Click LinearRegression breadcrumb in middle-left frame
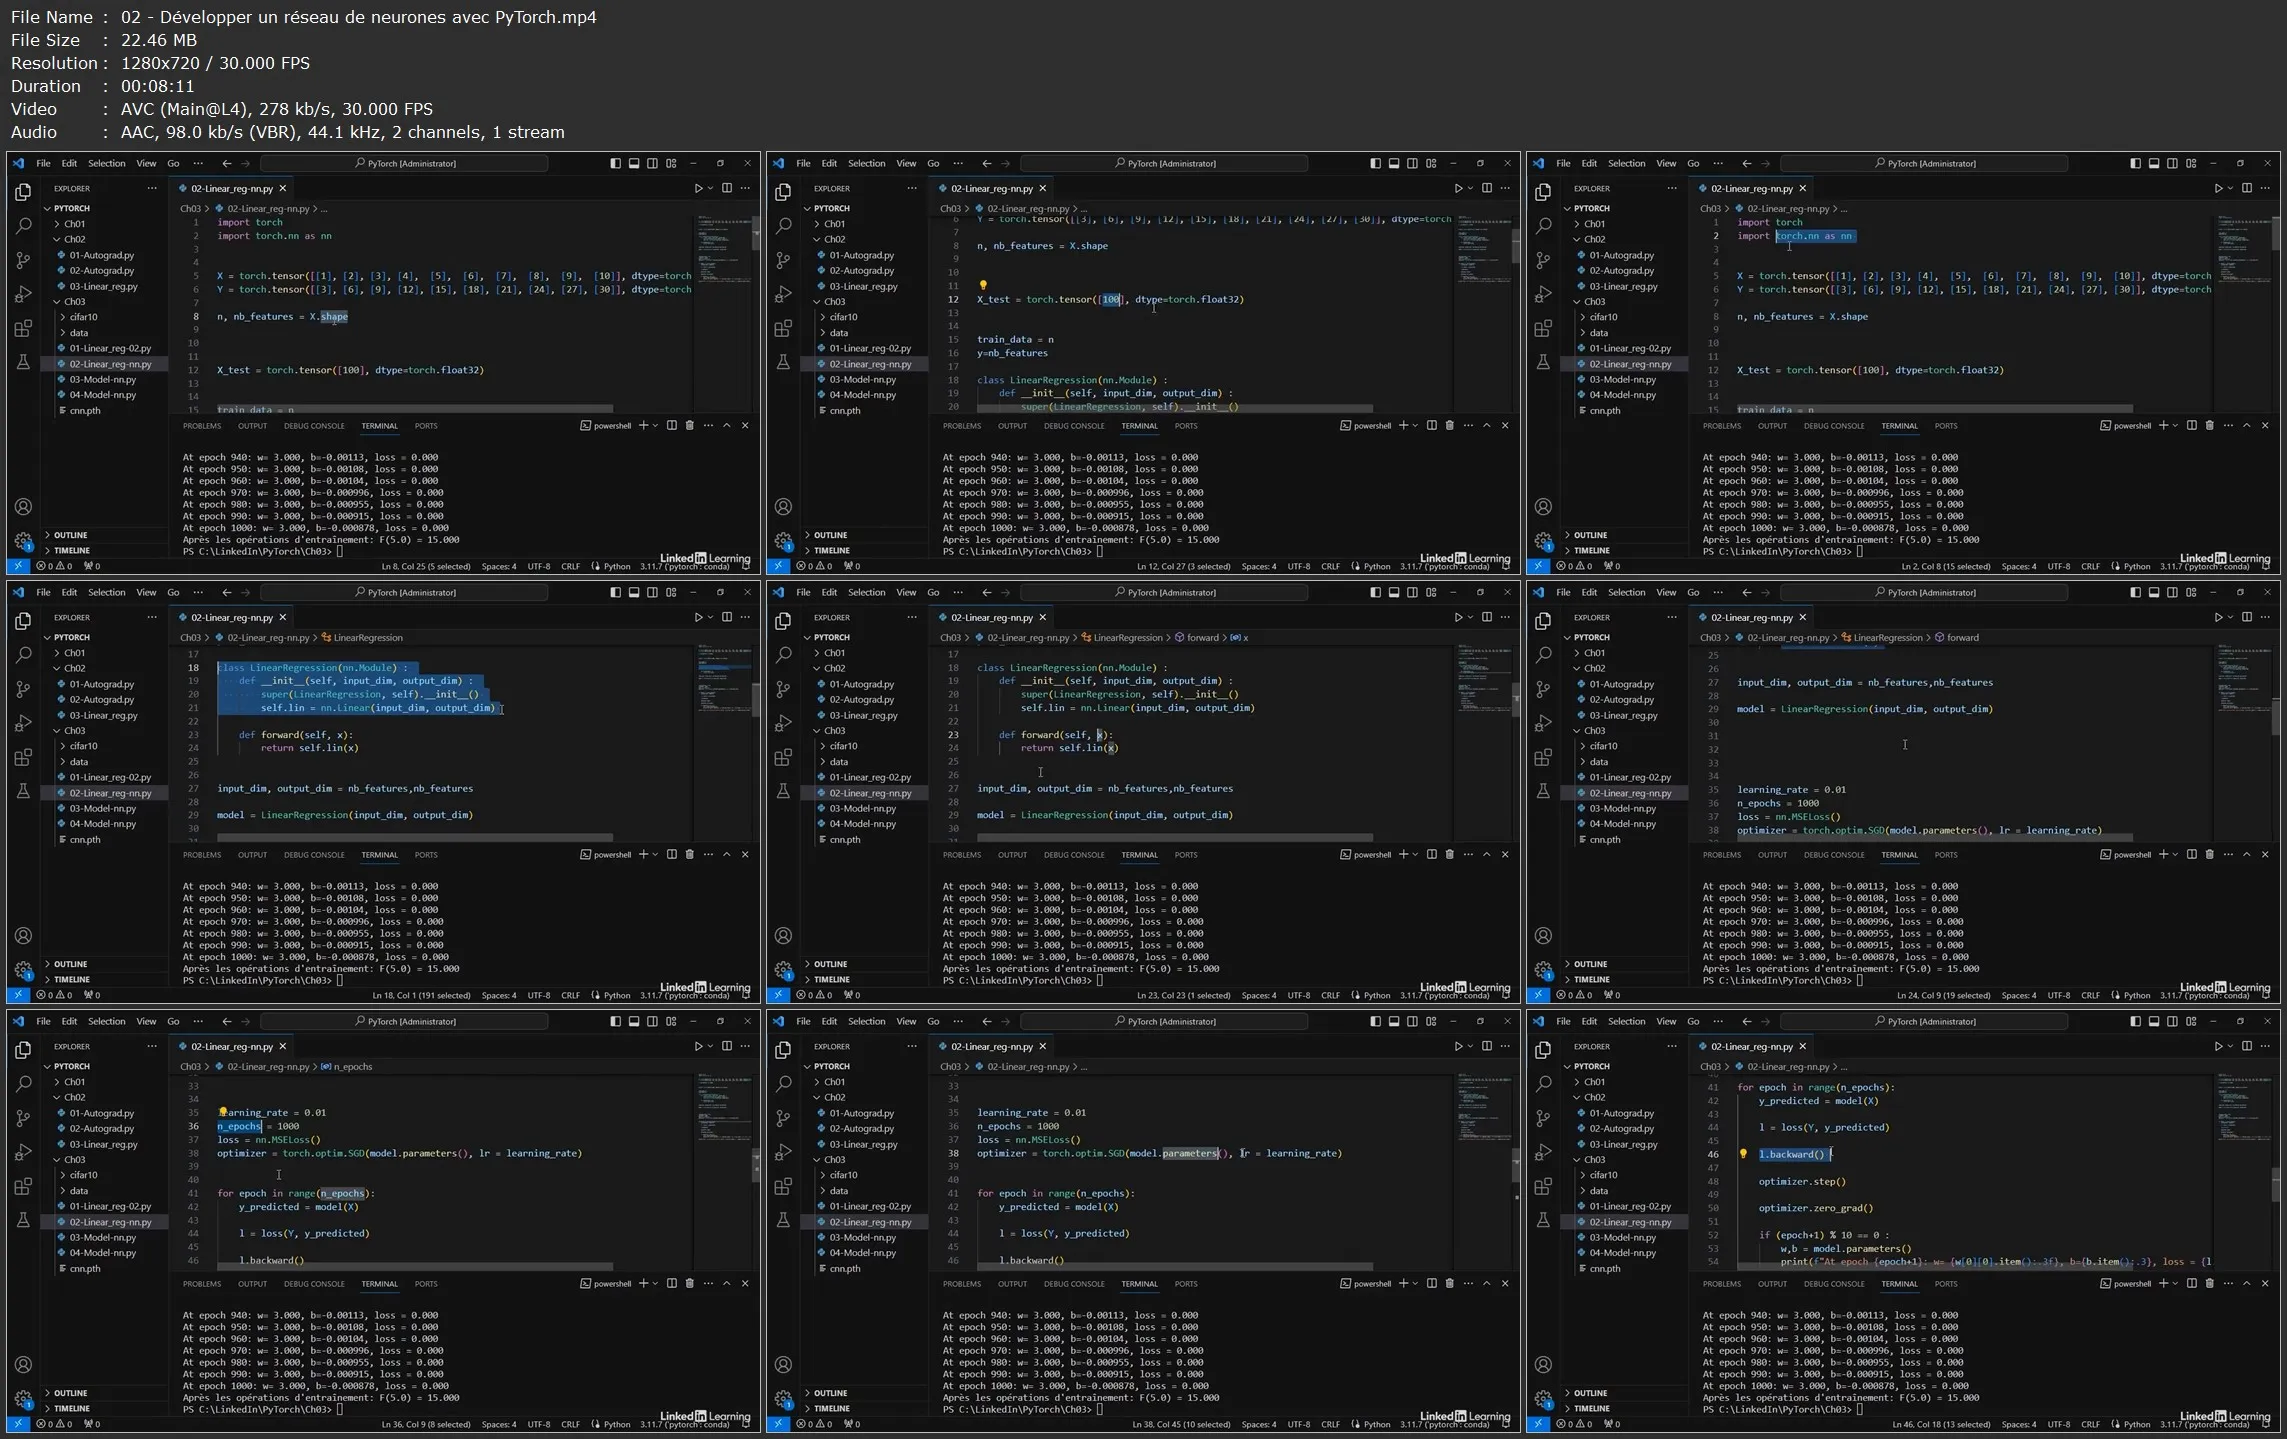Viewport: 2287px width, 1439px height. [x=368, y=637]
